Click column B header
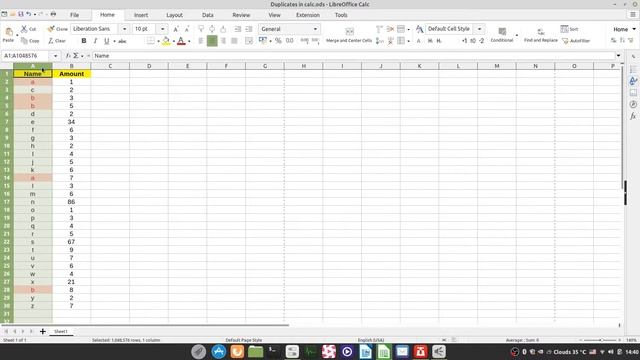The image size is (640, 360). (x=71, y=66)
